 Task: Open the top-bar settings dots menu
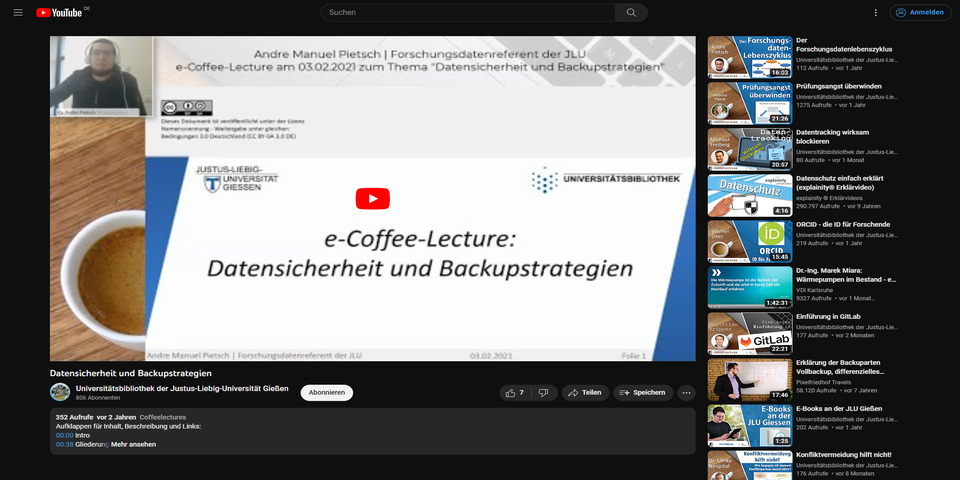(x=876, y=12)
